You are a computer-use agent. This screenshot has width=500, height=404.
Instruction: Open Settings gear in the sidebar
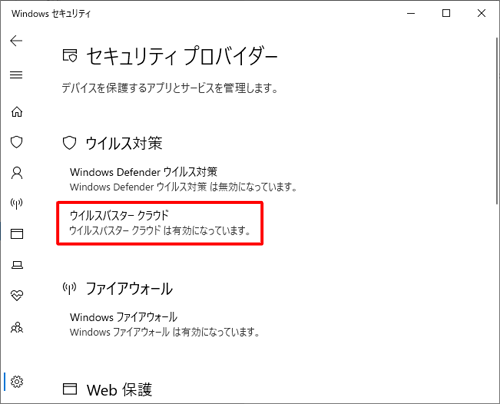(x=17, y=381)
